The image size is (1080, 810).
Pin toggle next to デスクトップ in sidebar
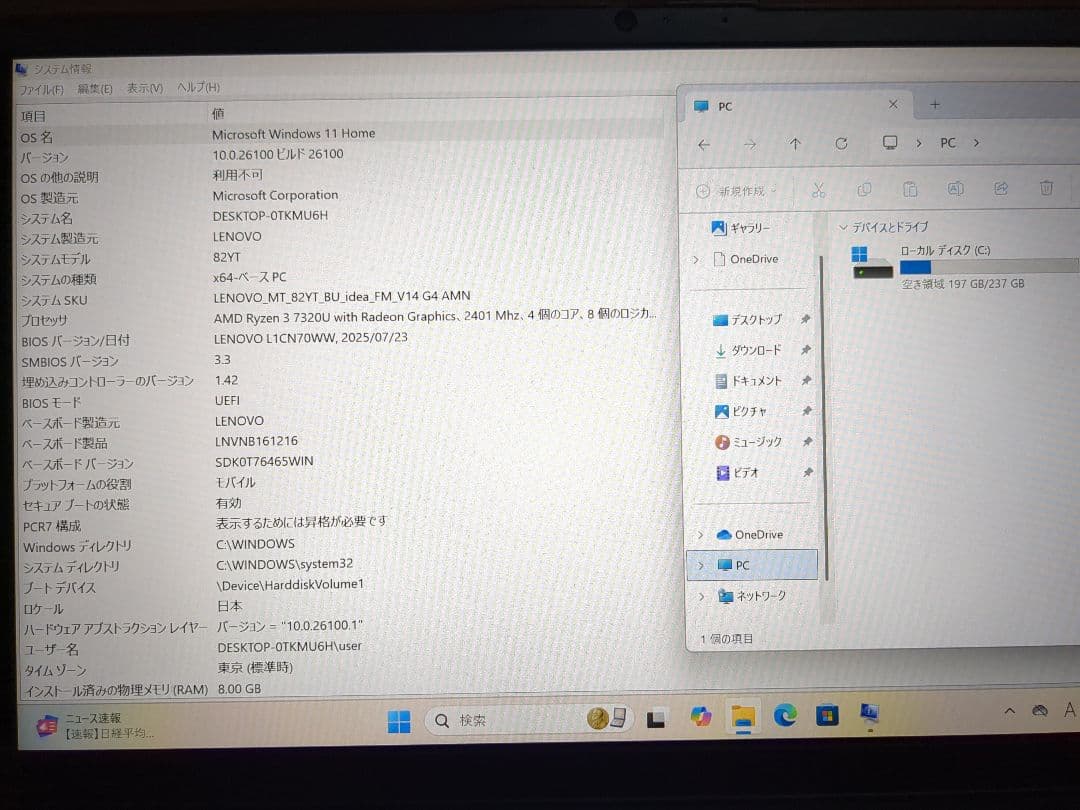pos(805,320)
